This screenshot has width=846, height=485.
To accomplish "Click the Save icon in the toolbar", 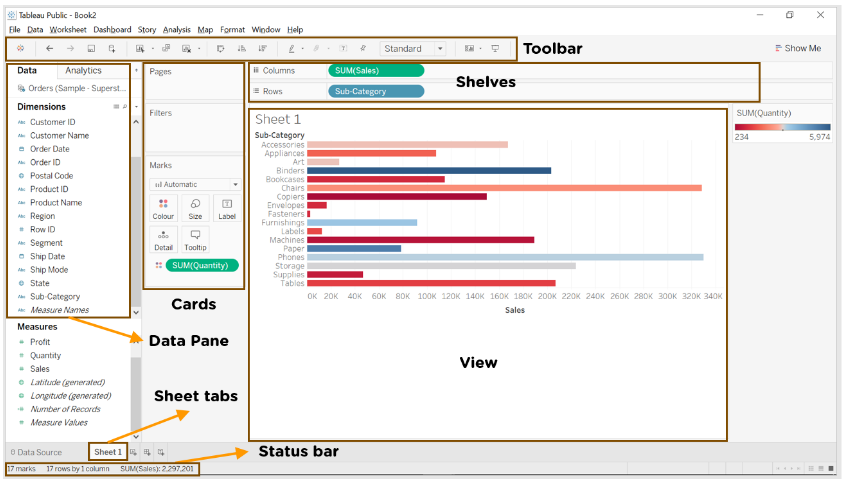I will click(91, 48).
